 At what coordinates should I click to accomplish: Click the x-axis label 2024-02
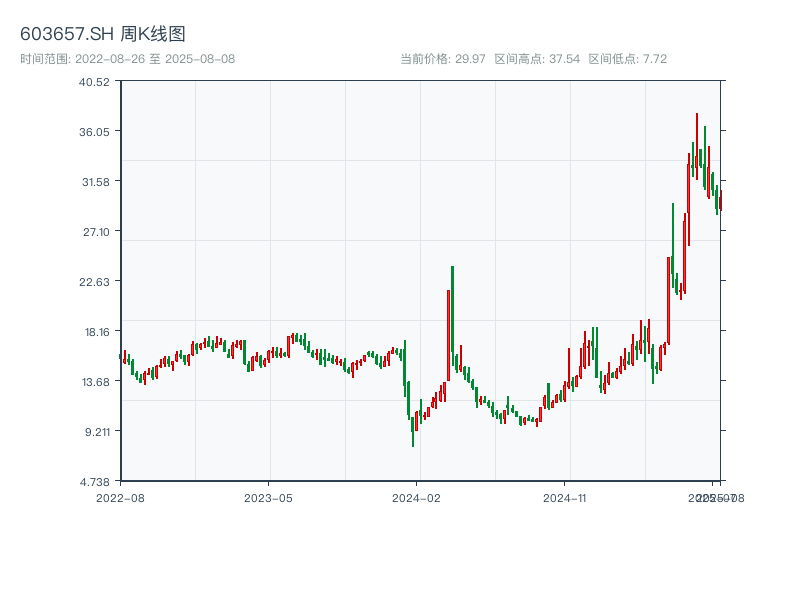click(416, 498)
